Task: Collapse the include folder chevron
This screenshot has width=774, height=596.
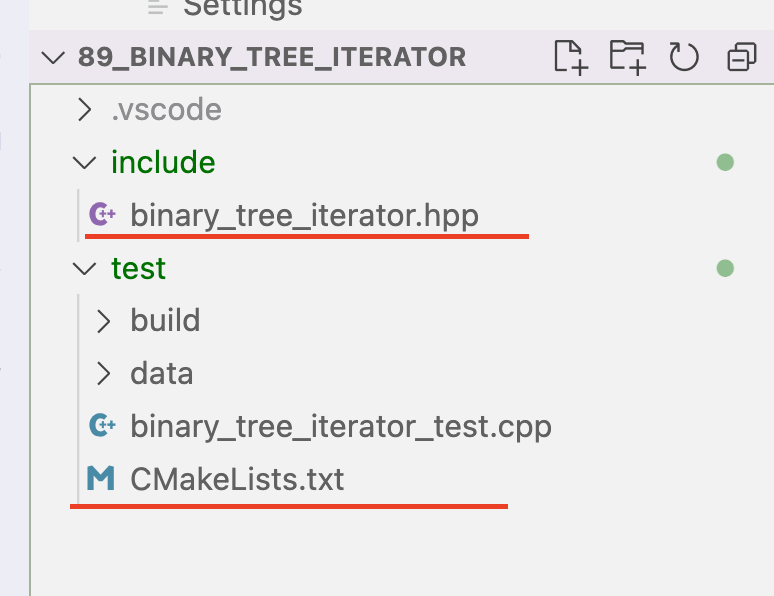Action: (x=84, y=162)
